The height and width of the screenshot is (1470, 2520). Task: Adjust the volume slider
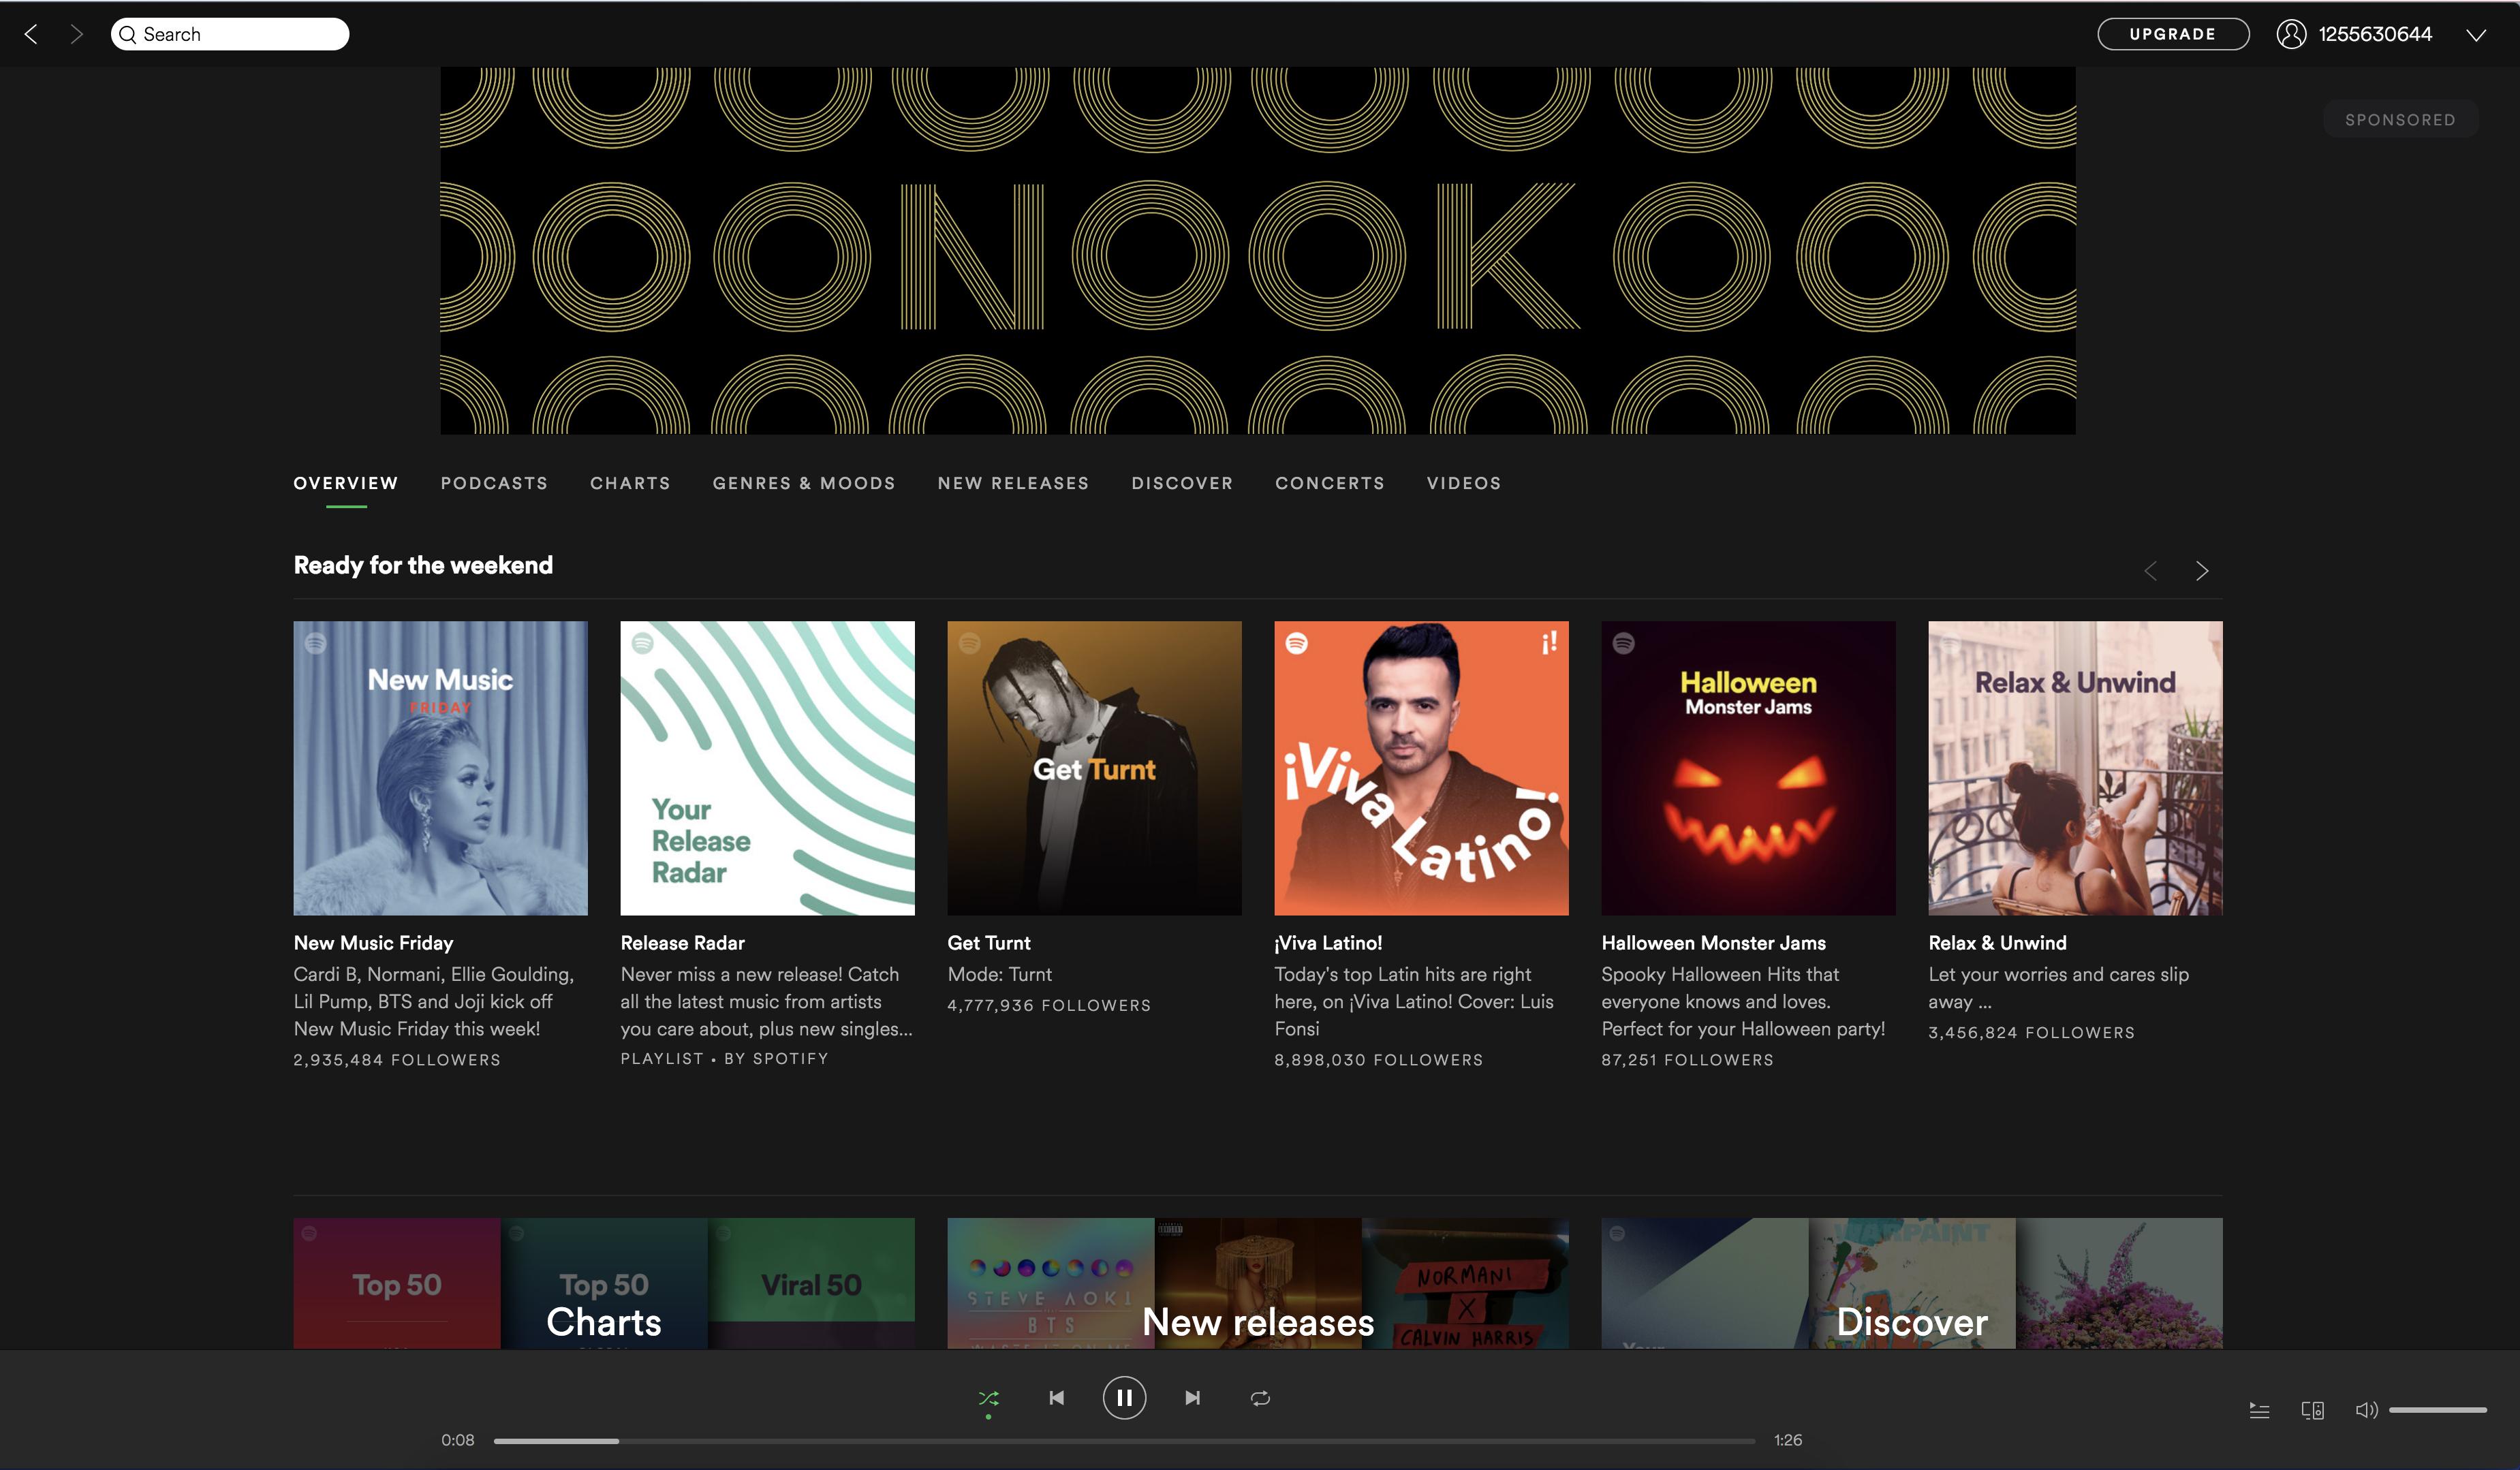coord(2438,1410)
